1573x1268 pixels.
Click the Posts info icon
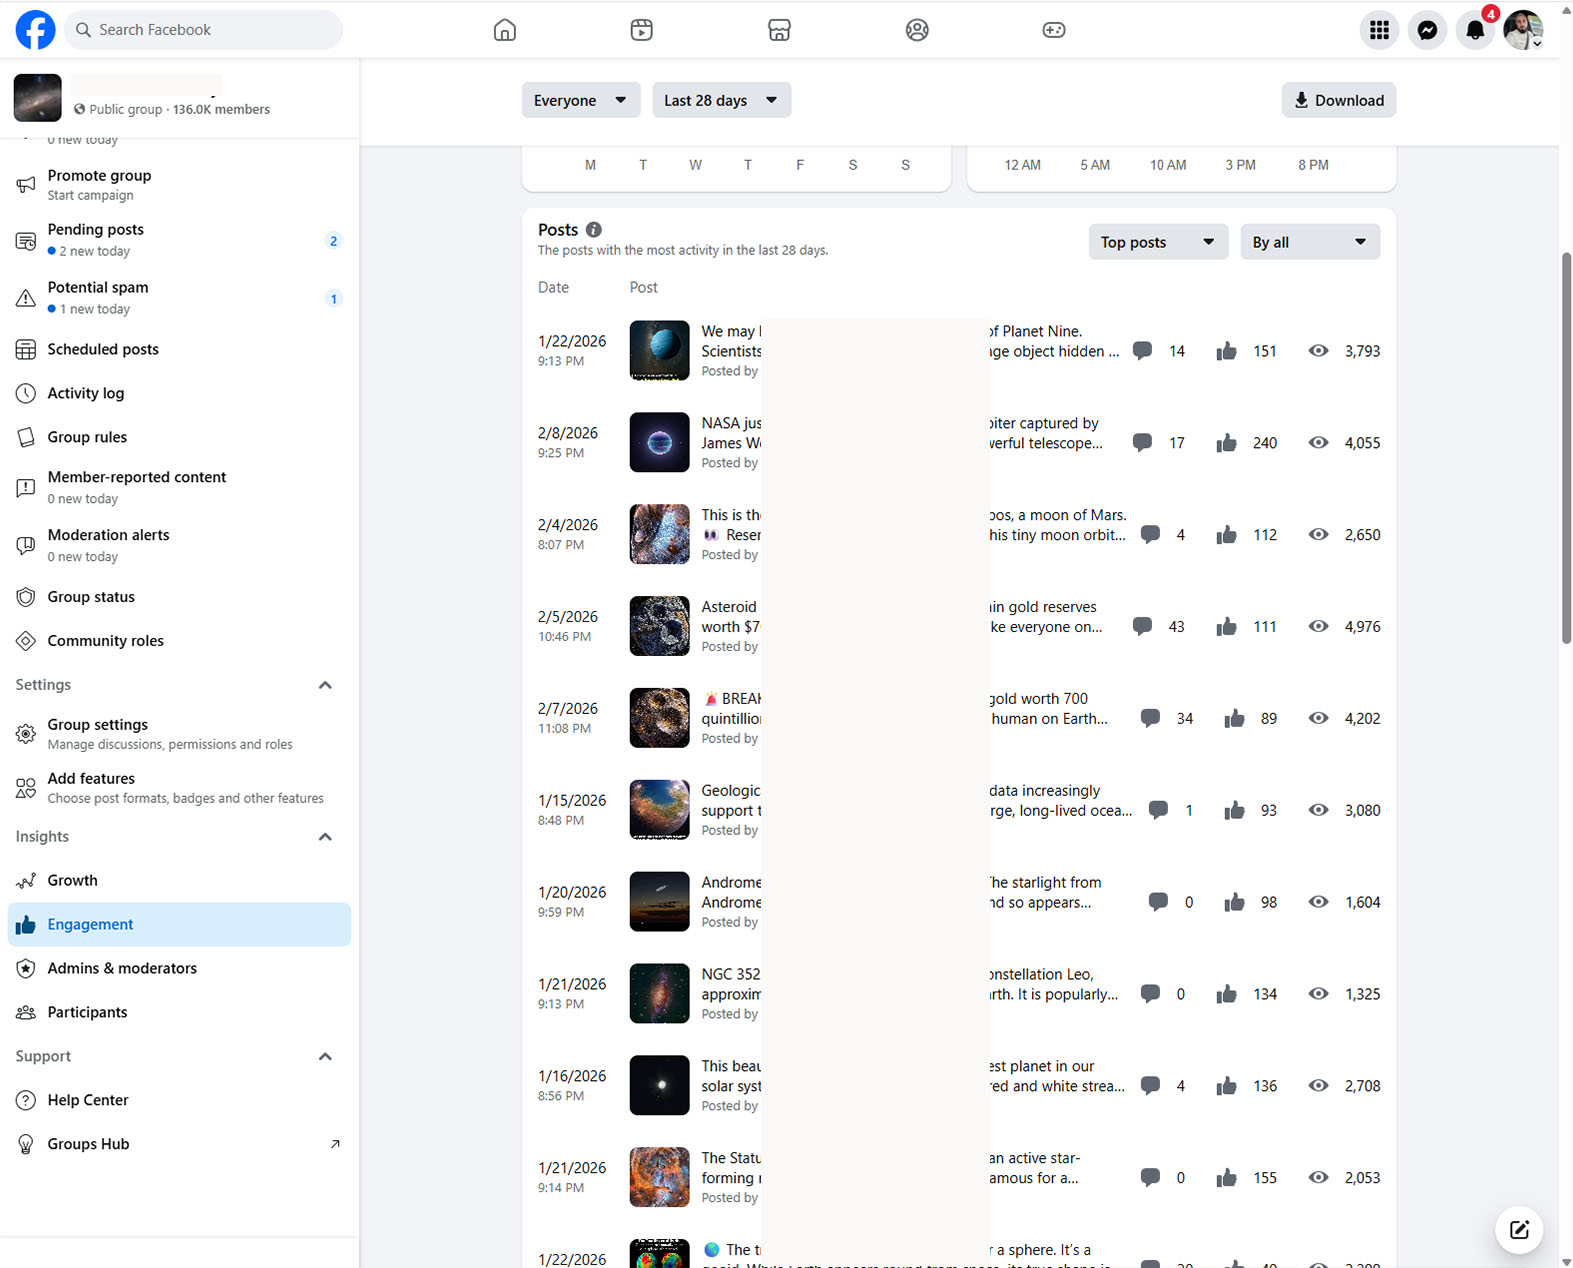pyautogui.click(x=594, y=230)
